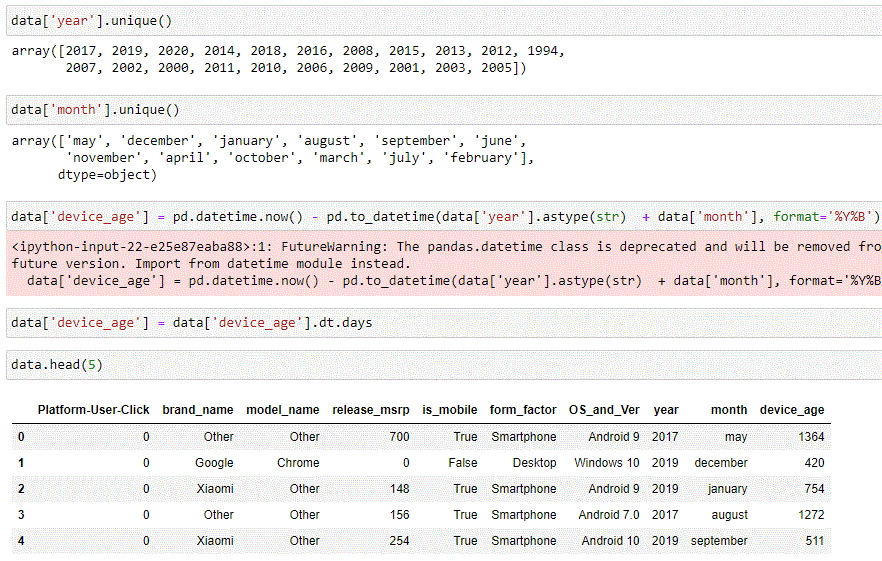Click the data['month'].unique() code cell
The width and height of the screenshot is (882, 561).
[444, 110]
